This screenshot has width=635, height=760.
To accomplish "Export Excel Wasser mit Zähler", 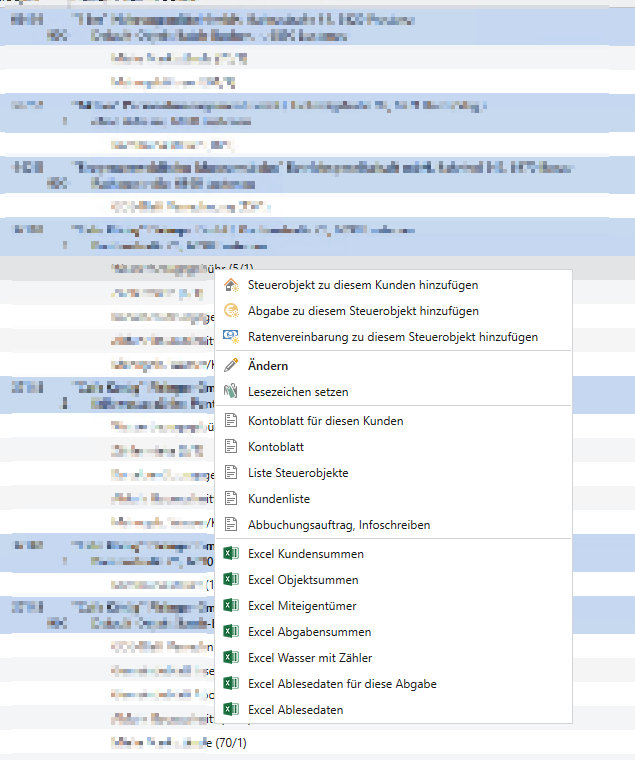I will point(316,657).
